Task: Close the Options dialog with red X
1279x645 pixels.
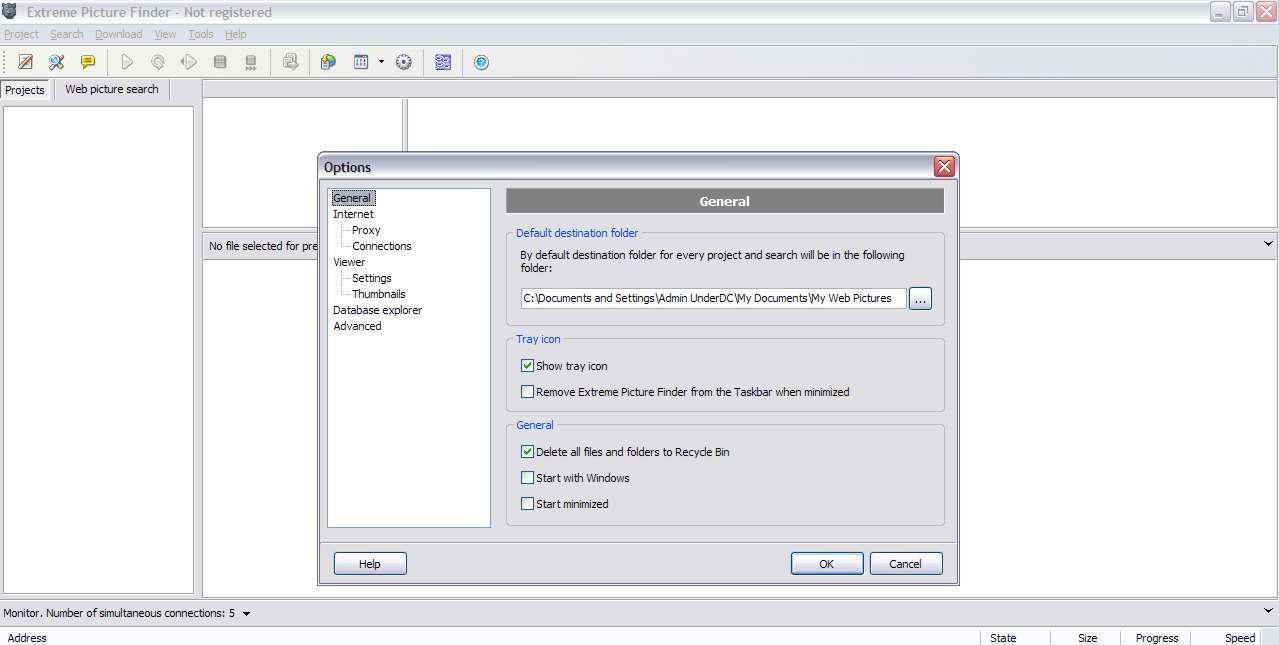Action: tap(944, 167)
